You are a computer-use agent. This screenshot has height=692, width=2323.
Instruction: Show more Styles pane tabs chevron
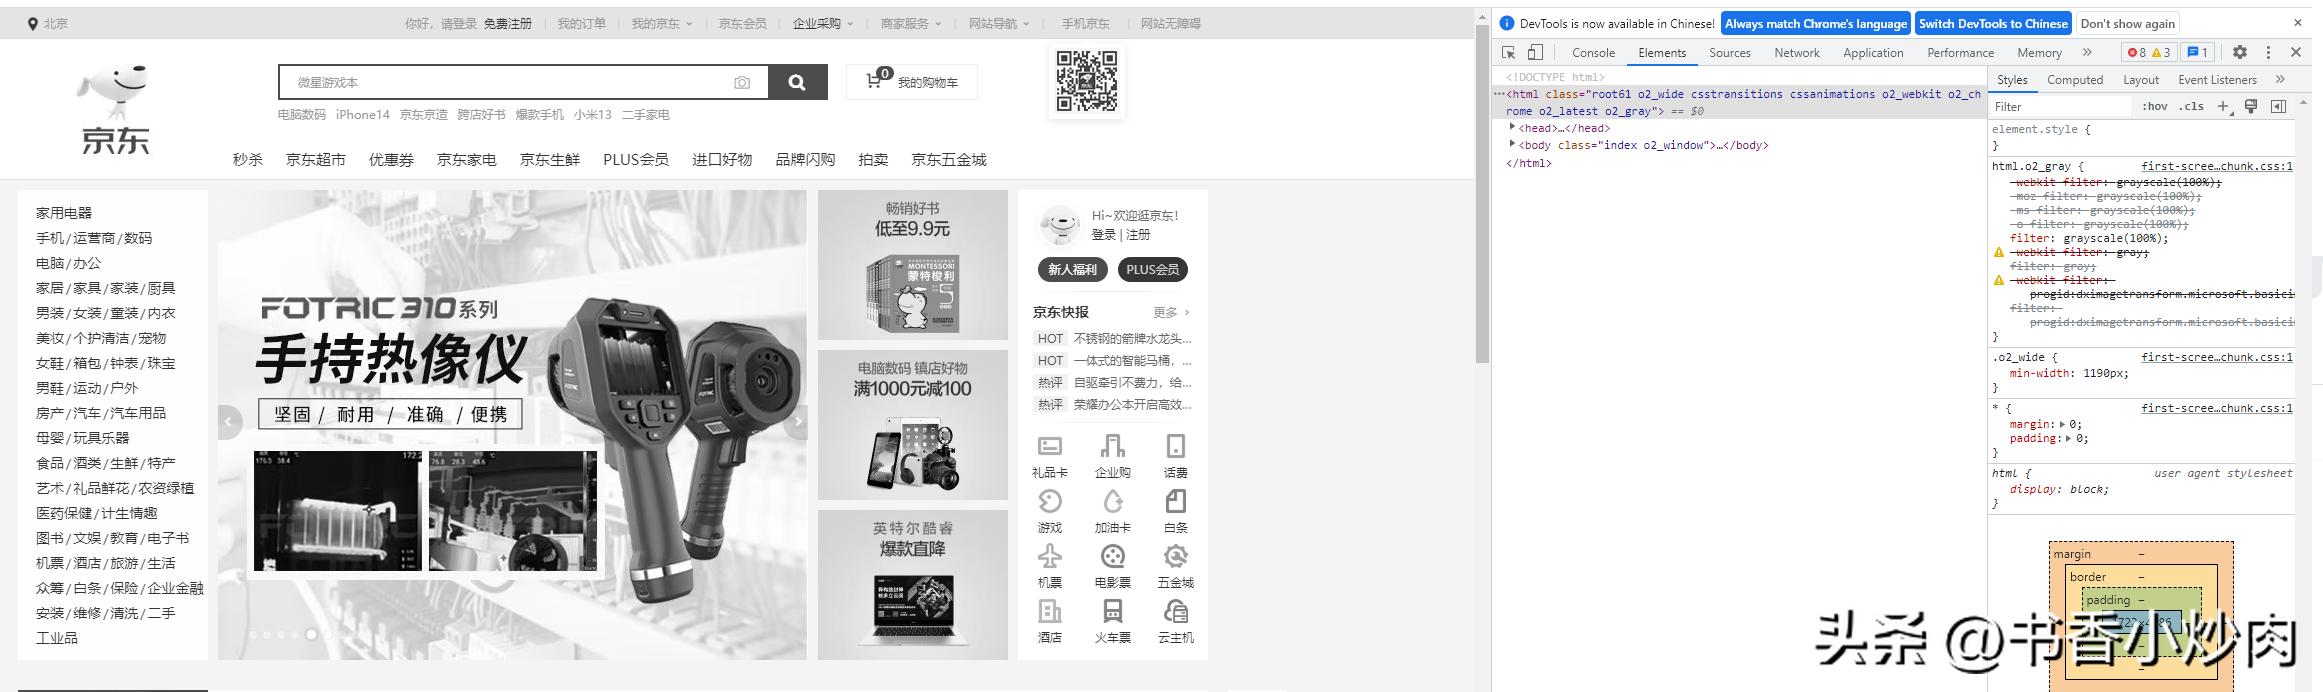pos(2280,79)
